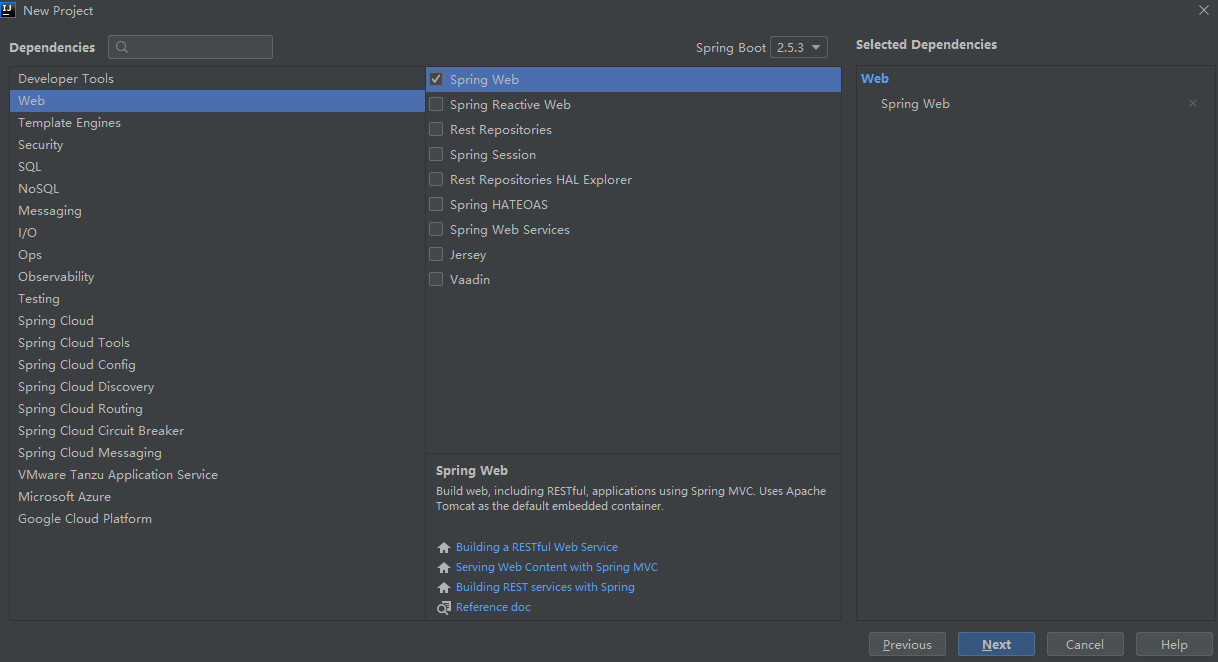Viewport: 1218px width, 662px height.
Task: Open Spring Cloud Messaging category
Action: pyautogui.click(x=217, y=453)
